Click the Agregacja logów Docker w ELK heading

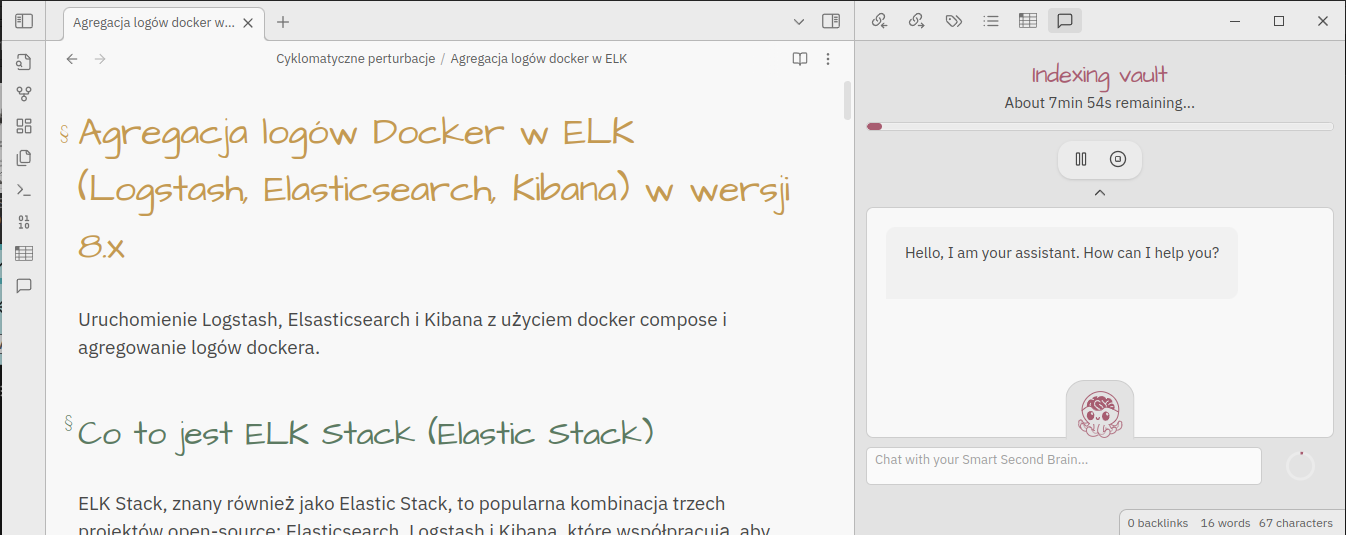[435, 188]
